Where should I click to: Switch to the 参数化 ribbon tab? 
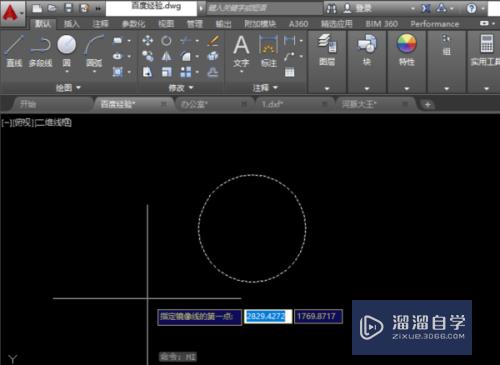[x=133, y=24]
